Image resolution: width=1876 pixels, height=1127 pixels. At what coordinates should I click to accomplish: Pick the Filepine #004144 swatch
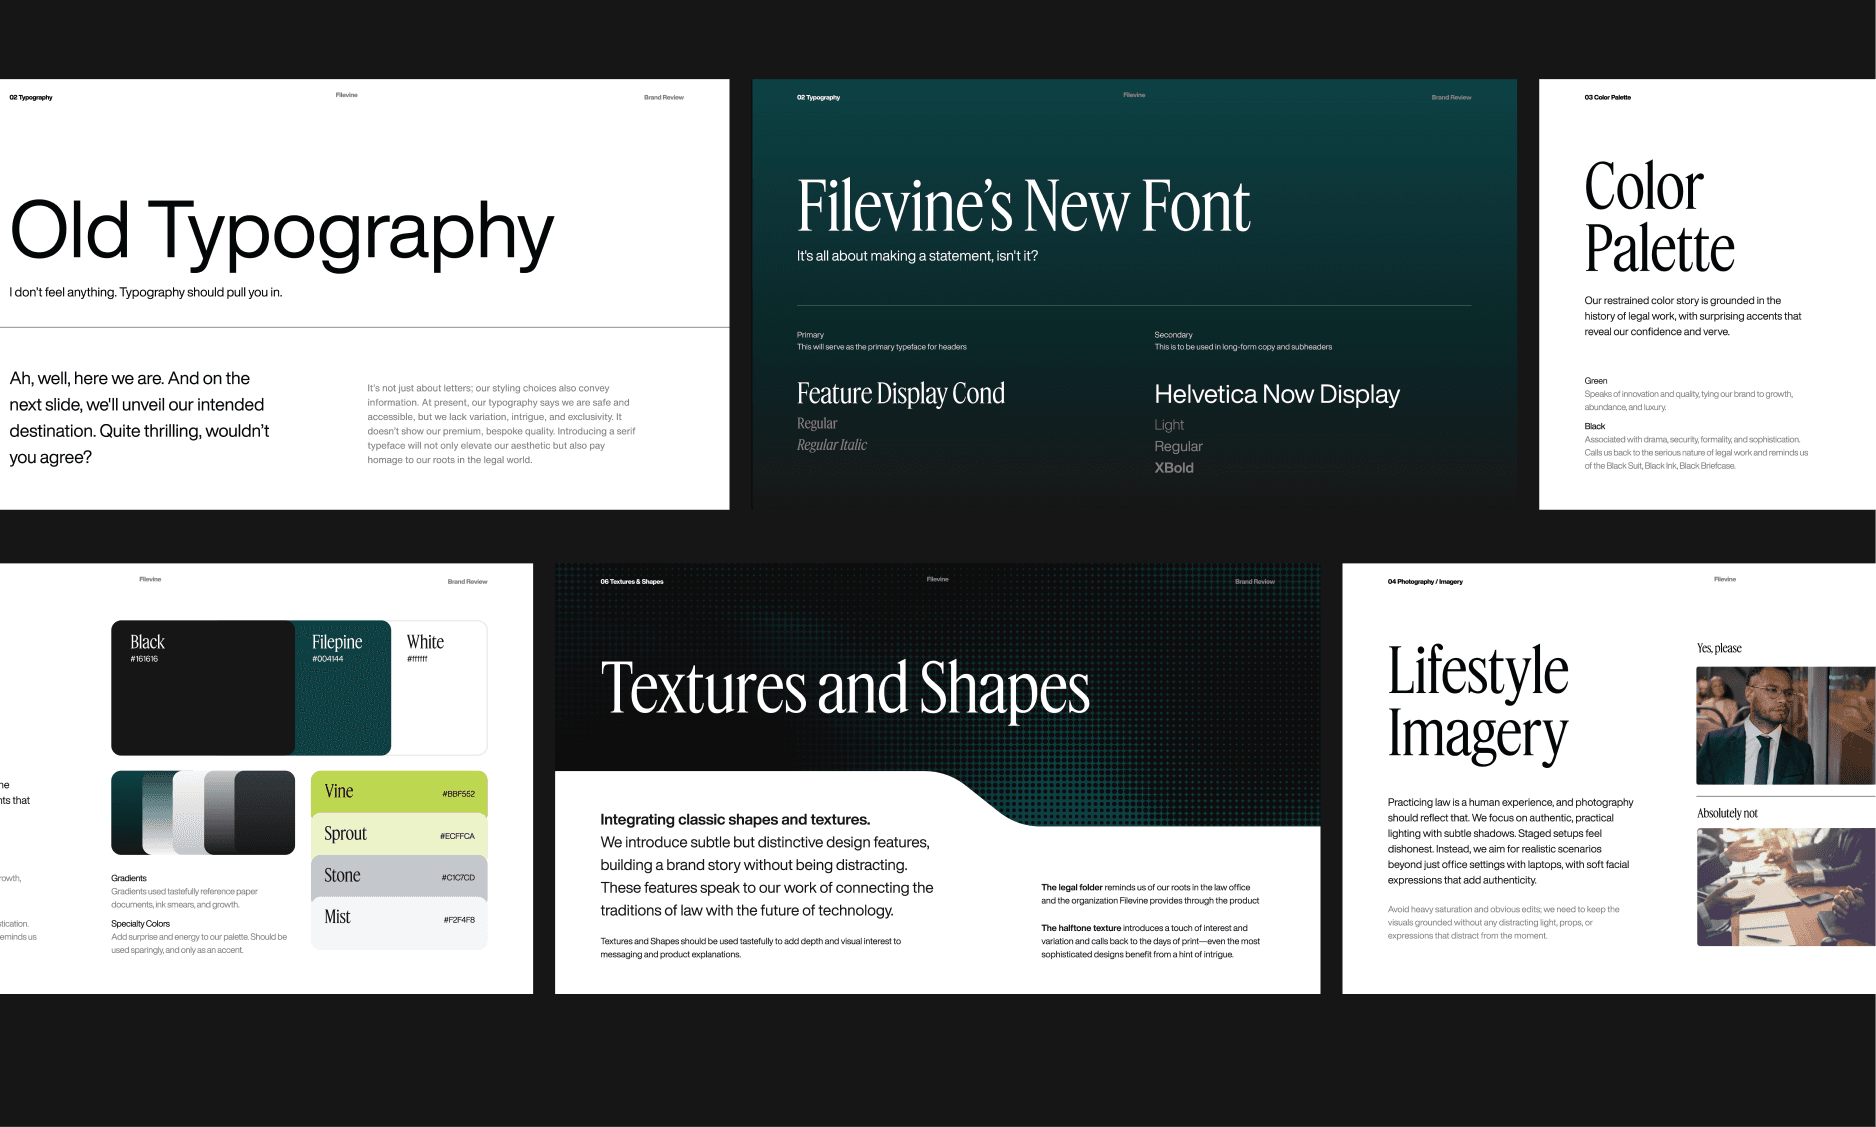[x=343, y=688]
